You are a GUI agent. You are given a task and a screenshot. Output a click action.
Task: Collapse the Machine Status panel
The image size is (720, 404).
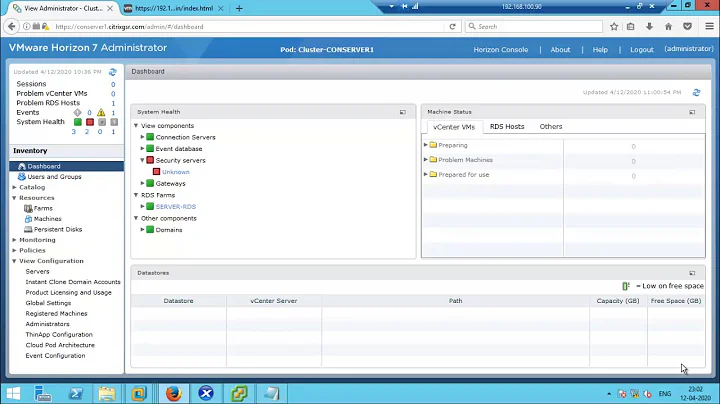point(692,112)
